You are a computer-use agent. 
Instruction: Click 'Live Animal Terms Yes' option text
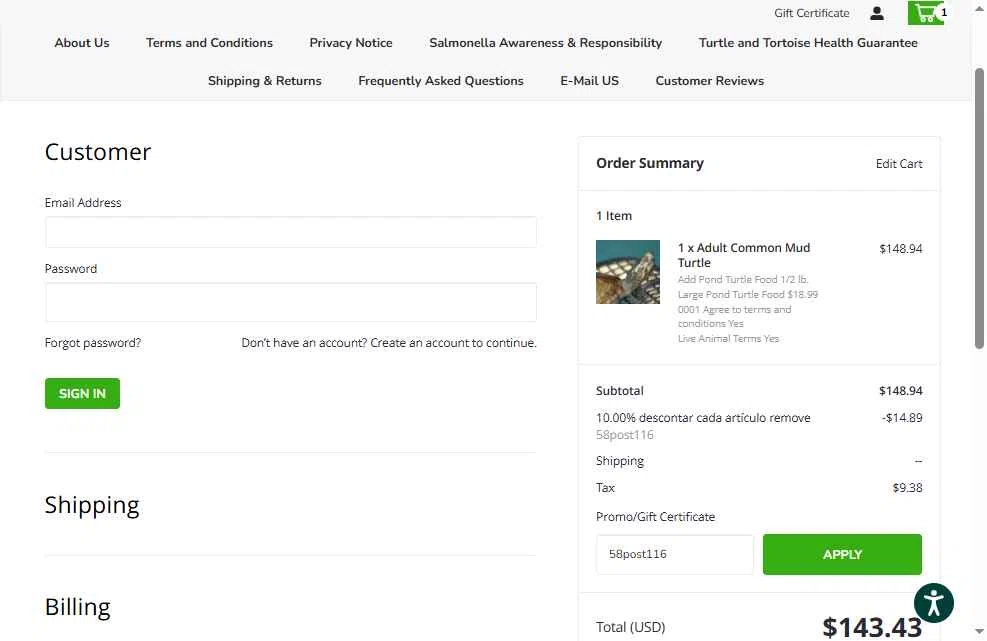click(x=728, y=338)
